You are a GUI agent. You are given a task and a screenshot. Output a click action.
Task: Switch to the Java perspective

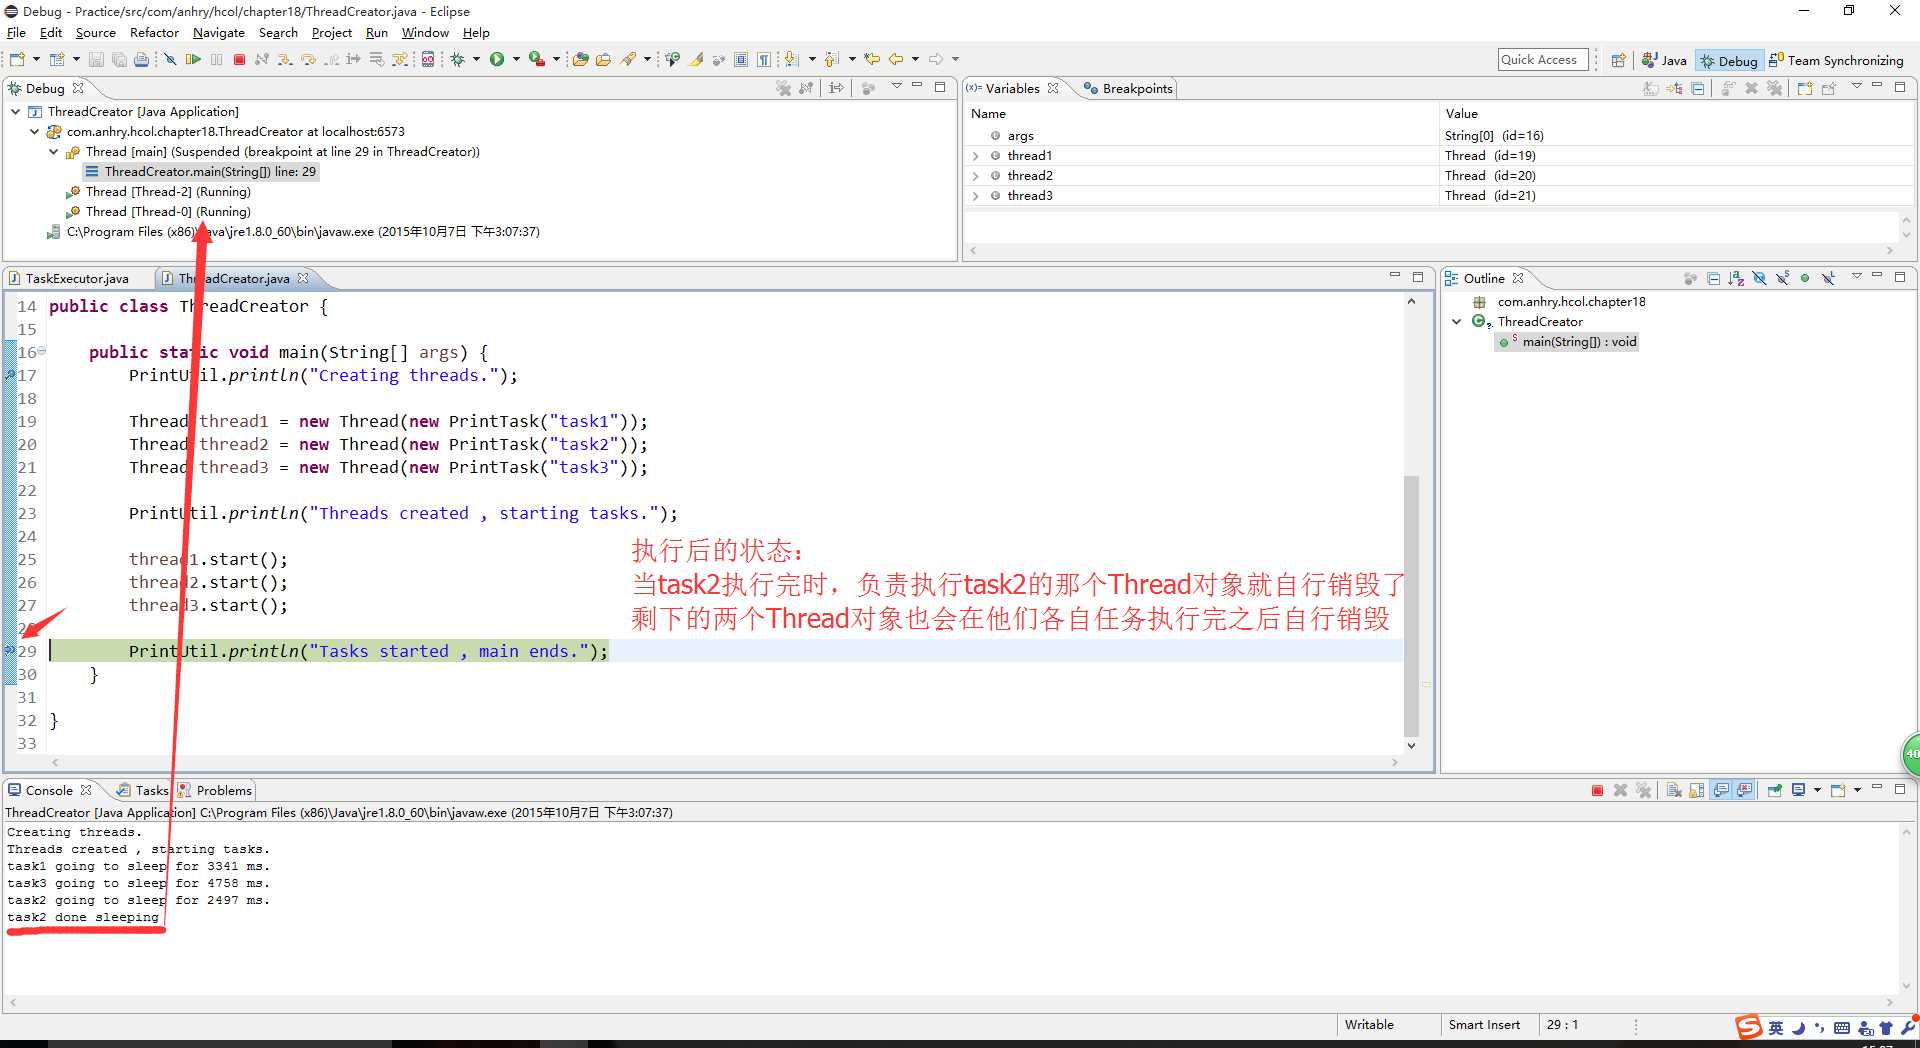[1664, 61]
